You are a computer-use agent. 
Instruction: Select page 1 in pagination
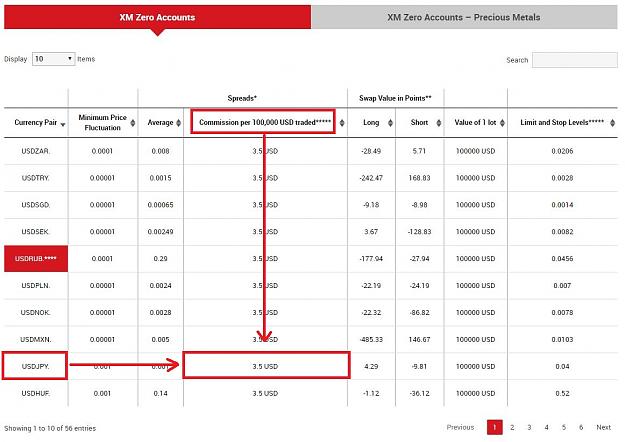point(495,427)
